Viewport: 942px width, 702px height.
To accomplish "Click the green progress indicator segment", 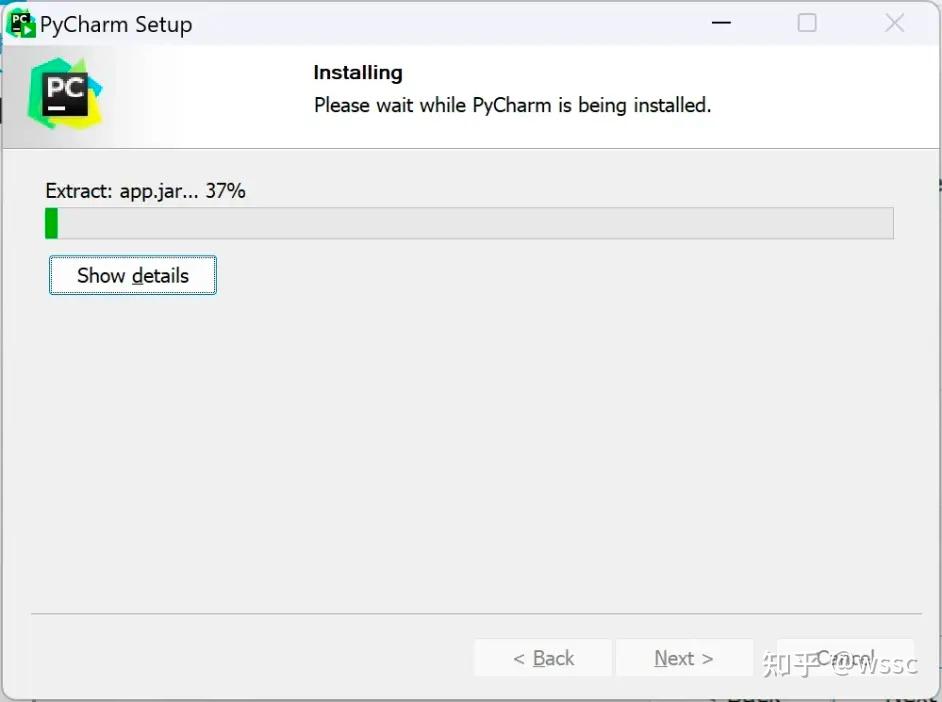I will pyautogui.click(x=51, y=222).
